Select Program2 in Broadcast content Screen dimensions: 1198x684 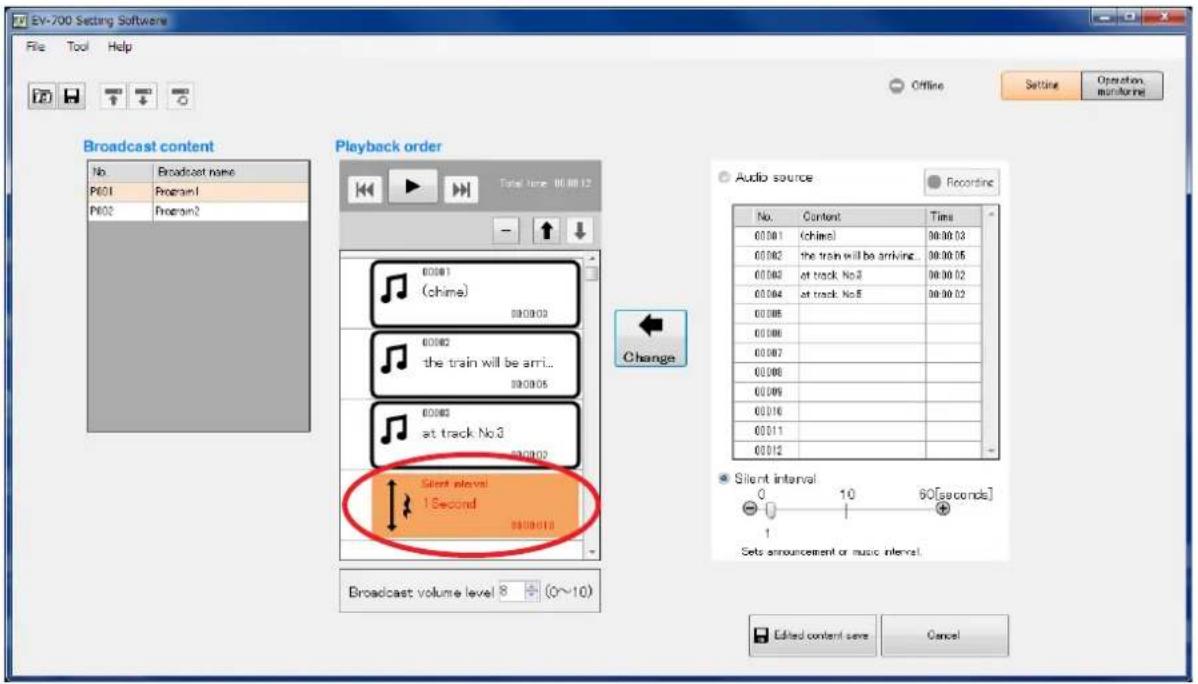[x=199, y=211]
